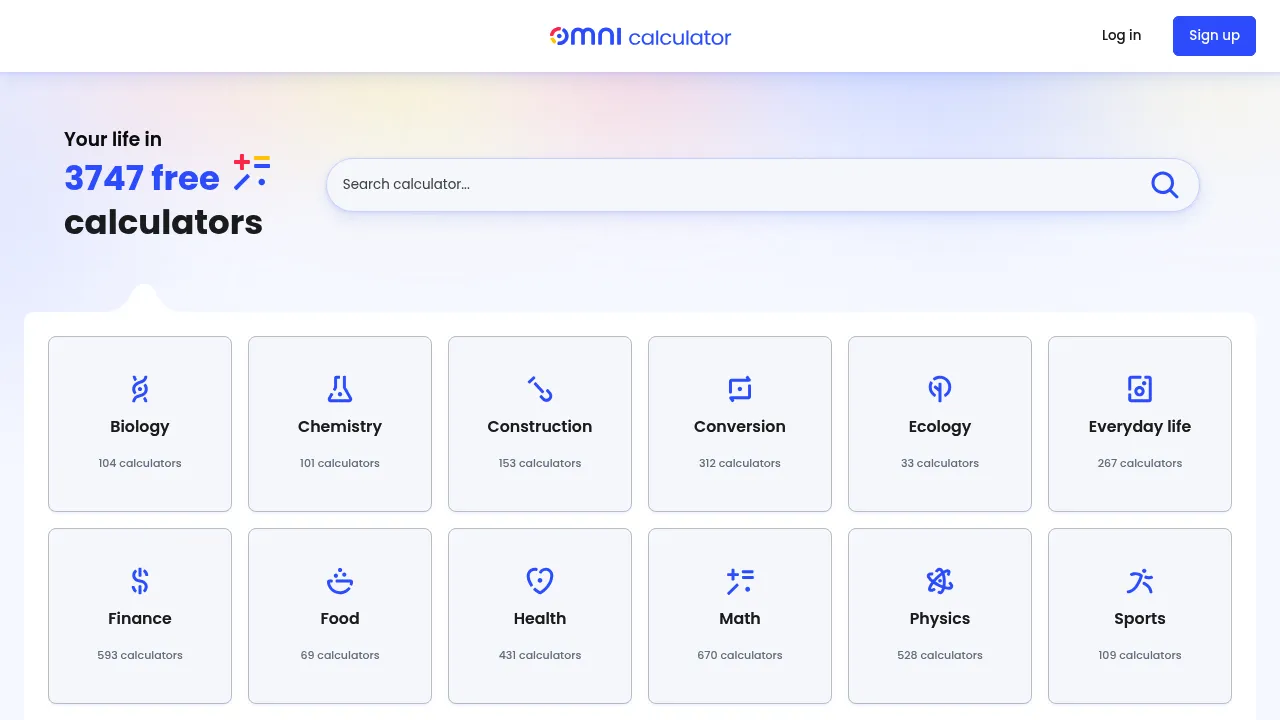This screenshot has width=1280, height=720.
Task: Click the Omni Calculator logo
Action: [x=640, y=36]
